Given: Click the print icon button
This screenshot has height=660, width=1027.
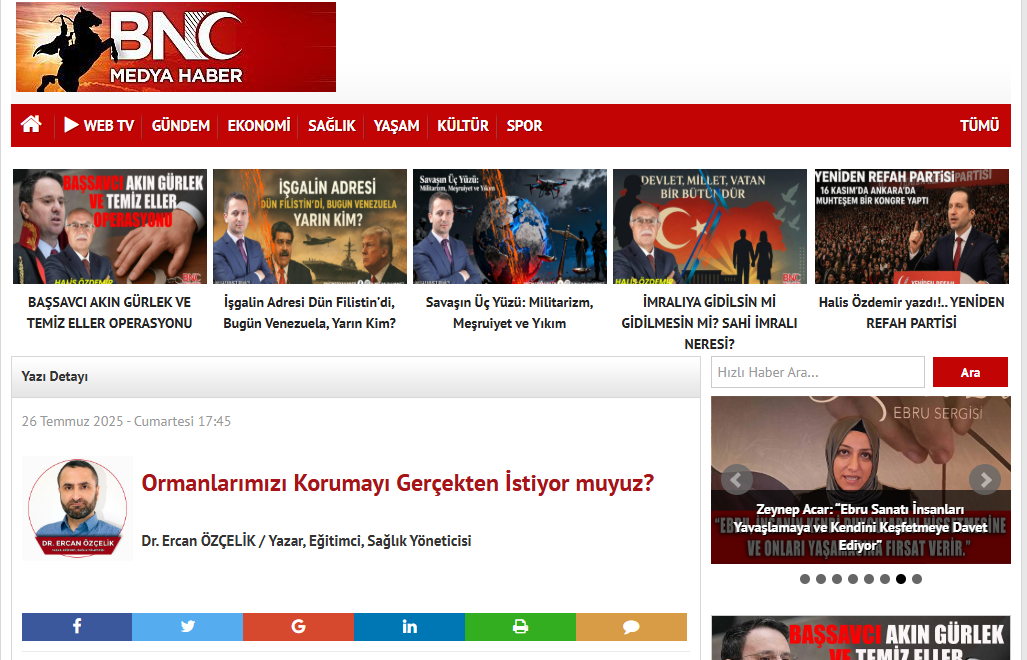Looking at the screenshot, I should tap(520, 627).
